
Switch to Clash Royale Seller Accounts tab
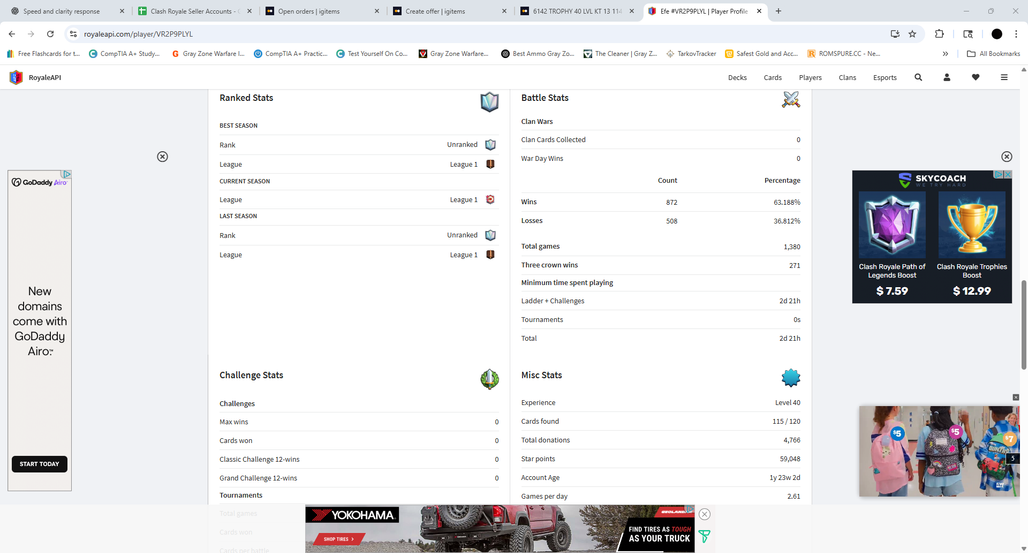[195, 11]
